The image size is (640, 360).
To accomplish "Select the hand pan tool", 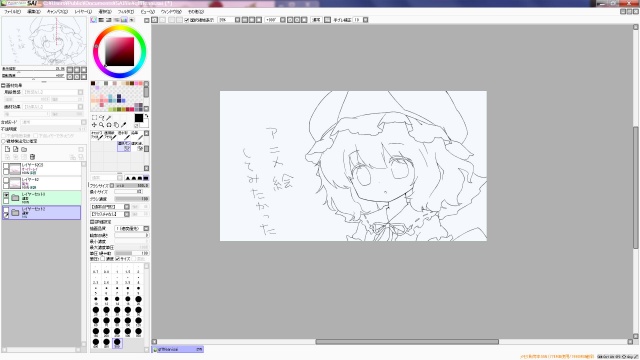I will coord(116,125).
